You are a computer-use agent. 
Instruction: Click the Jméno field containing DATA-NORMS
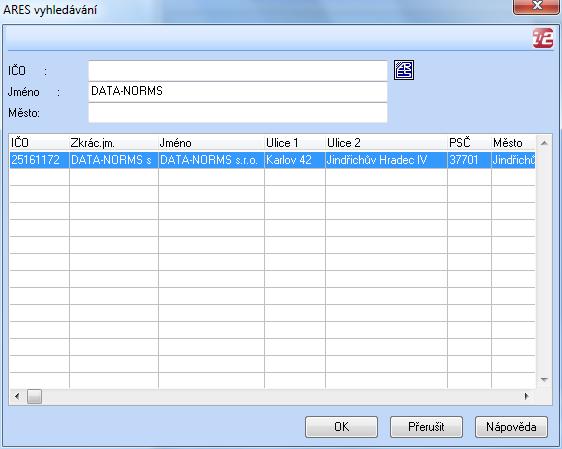click(238, 92)
